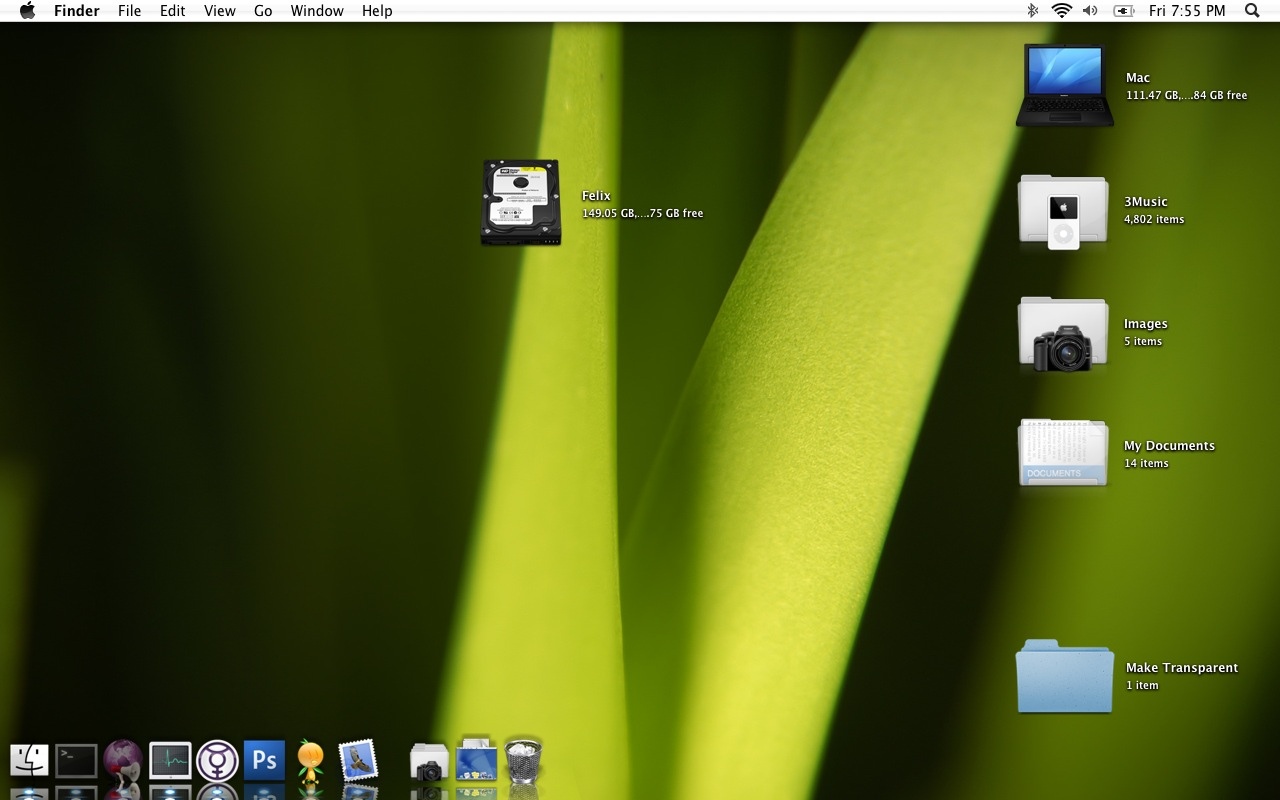
Task: Click the Wi-Fi status icon
Action: [x=1061, y=11]
